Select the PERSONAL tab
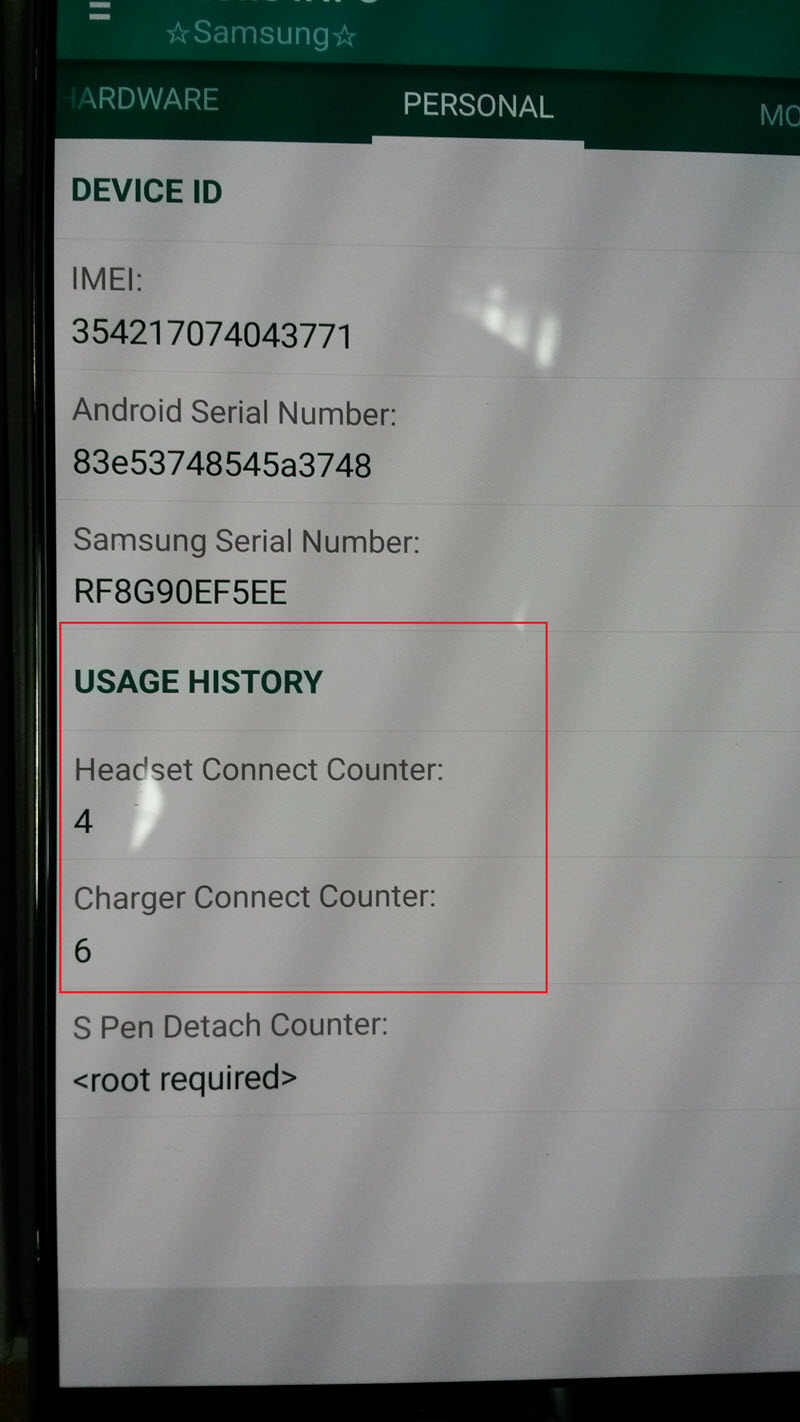The width and height of the screenshot is (800, 1422). coord(478,106)
